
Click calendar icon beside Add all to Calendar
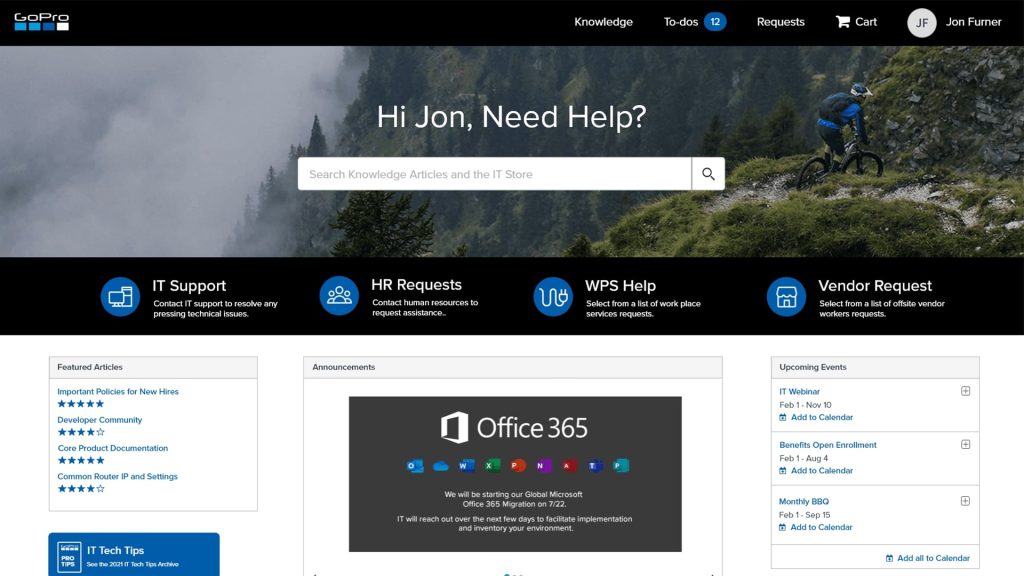coord(890,558)
